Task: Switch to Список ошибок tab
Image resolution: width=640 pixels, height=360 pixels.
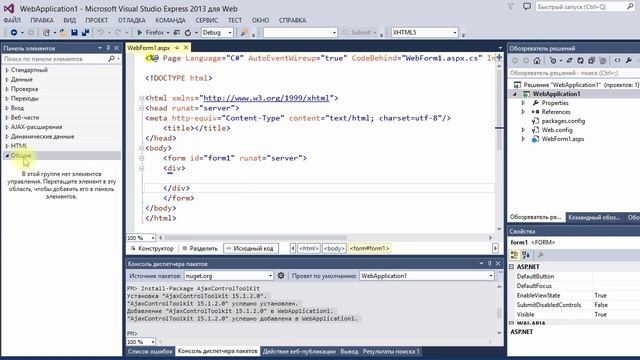Action: click(150, 351)
